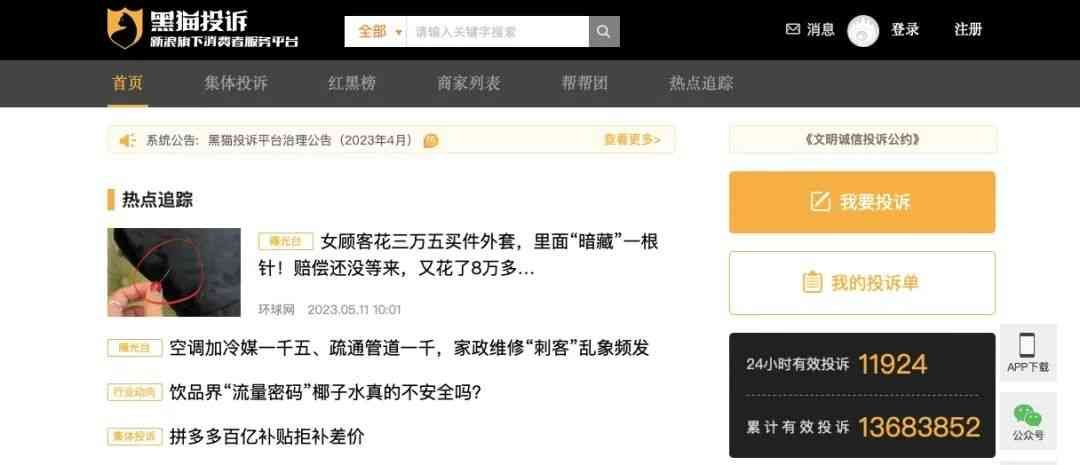Open 《文明诚信投诉公约》 link
The height and width of the screenshot is (465, 1080).
(862, 140)
